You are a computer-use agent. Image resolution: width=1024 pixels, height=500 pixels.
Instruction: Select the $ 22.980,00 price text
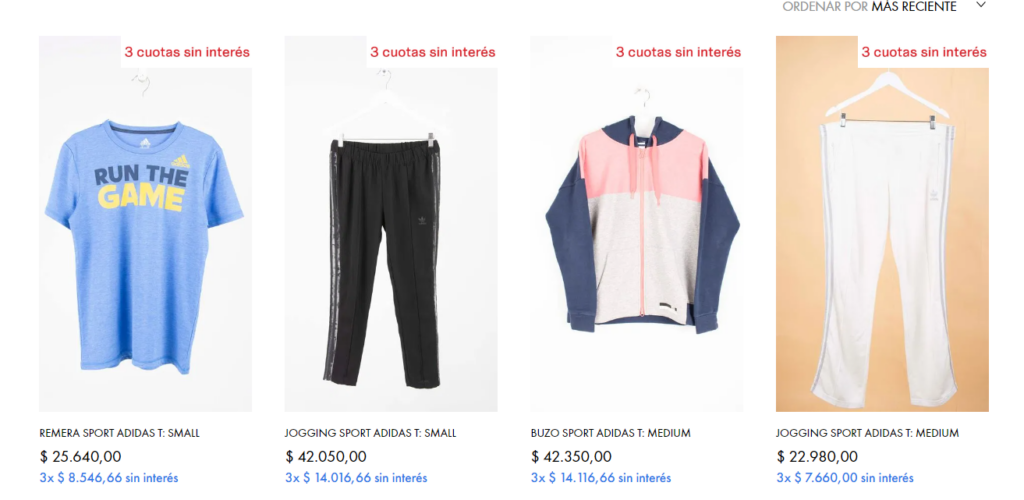[x=817, y=456]
